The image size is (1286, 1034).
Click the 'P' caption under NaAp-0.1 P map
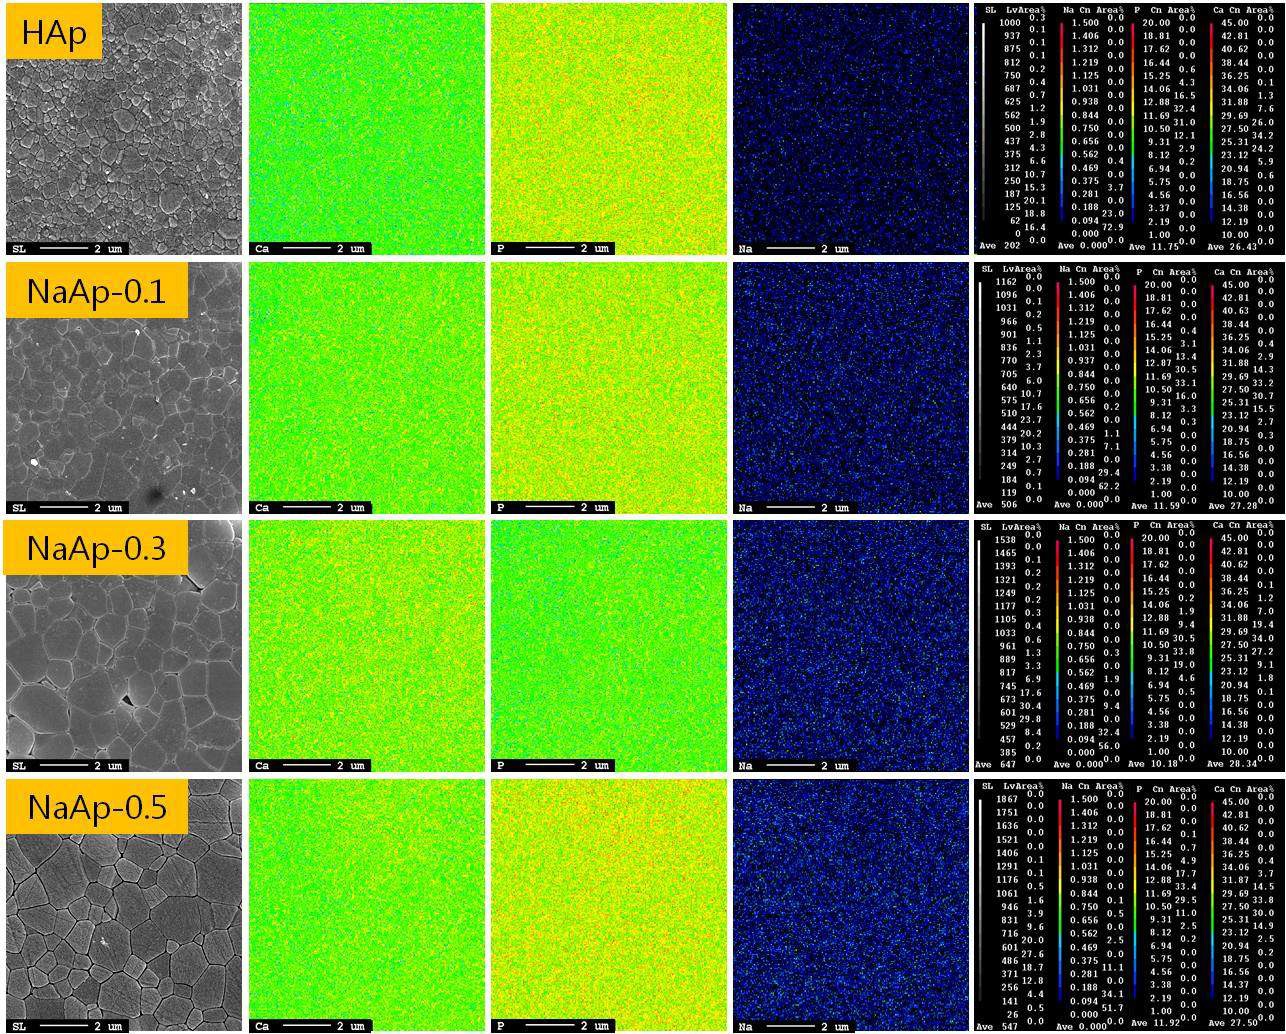pyautogui.click(x=500, y=508)
